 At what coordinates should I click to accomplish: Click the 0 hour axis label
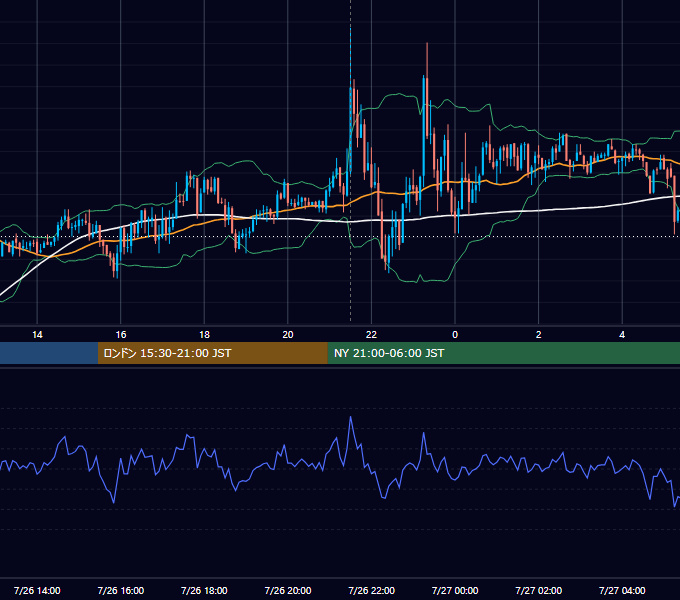[455, 335]
